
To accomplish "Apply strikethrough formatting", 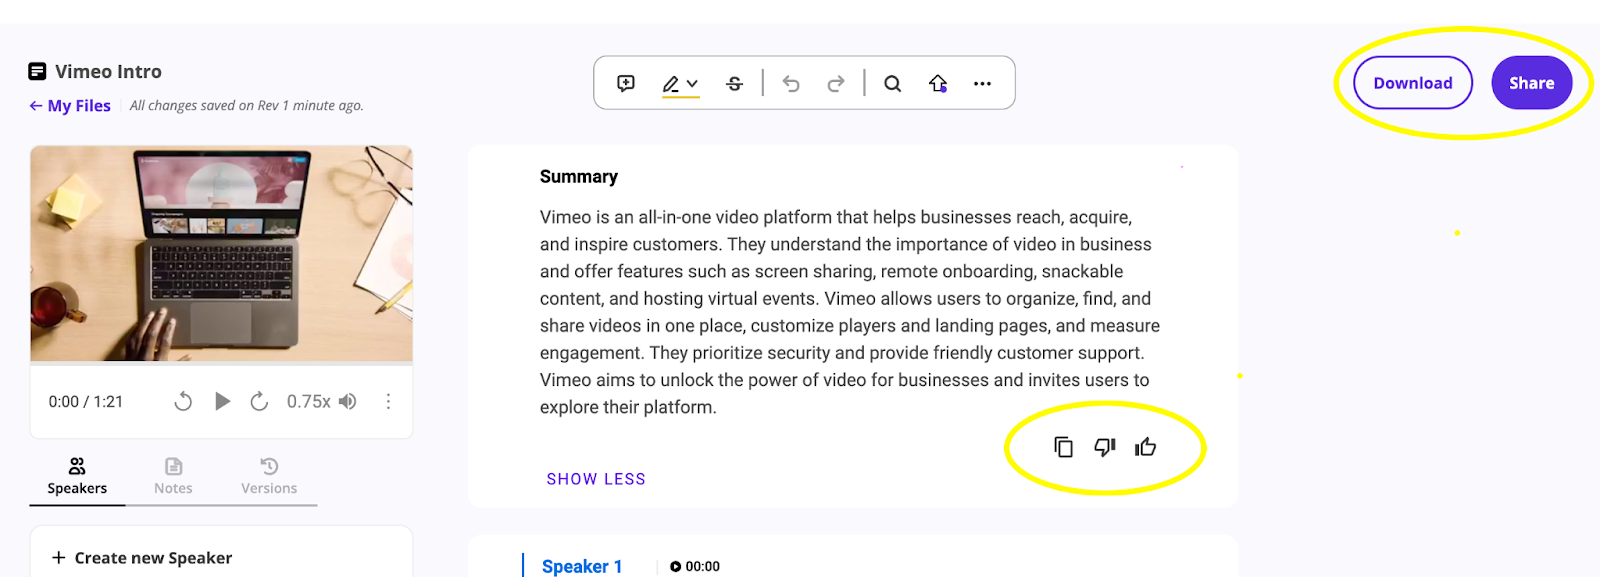I will point(735,84).
